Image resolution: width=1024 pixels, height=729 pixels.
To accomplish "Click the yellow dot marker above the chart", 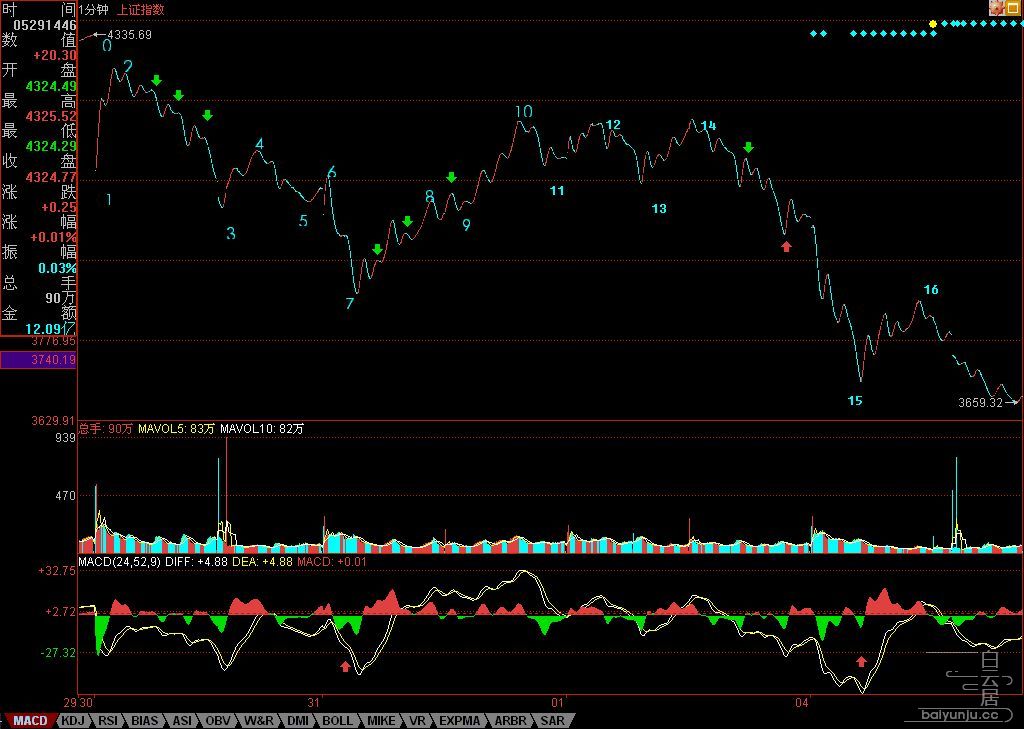I will click(x=933, y=24).
